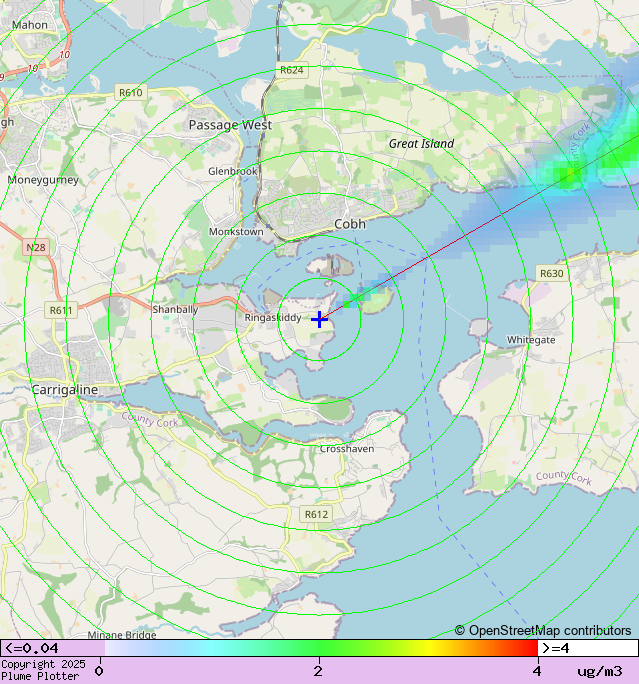Click the scale tick value 0

coord(99,671)
